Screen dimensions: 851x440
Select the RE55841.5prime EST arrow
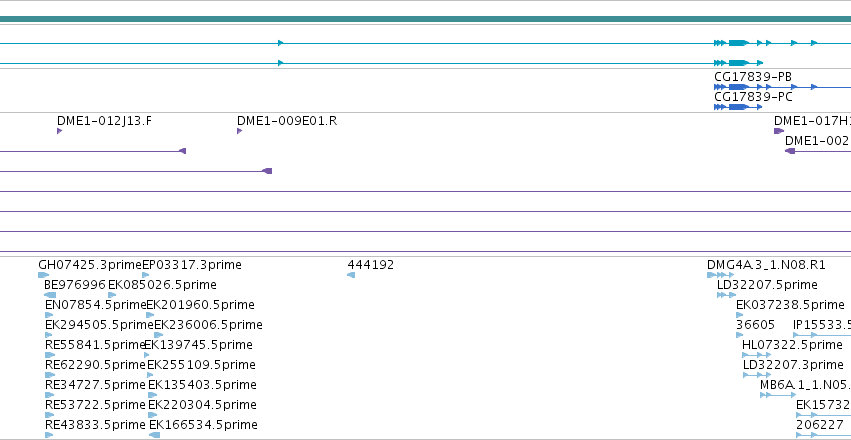click(x=49, y=355)
